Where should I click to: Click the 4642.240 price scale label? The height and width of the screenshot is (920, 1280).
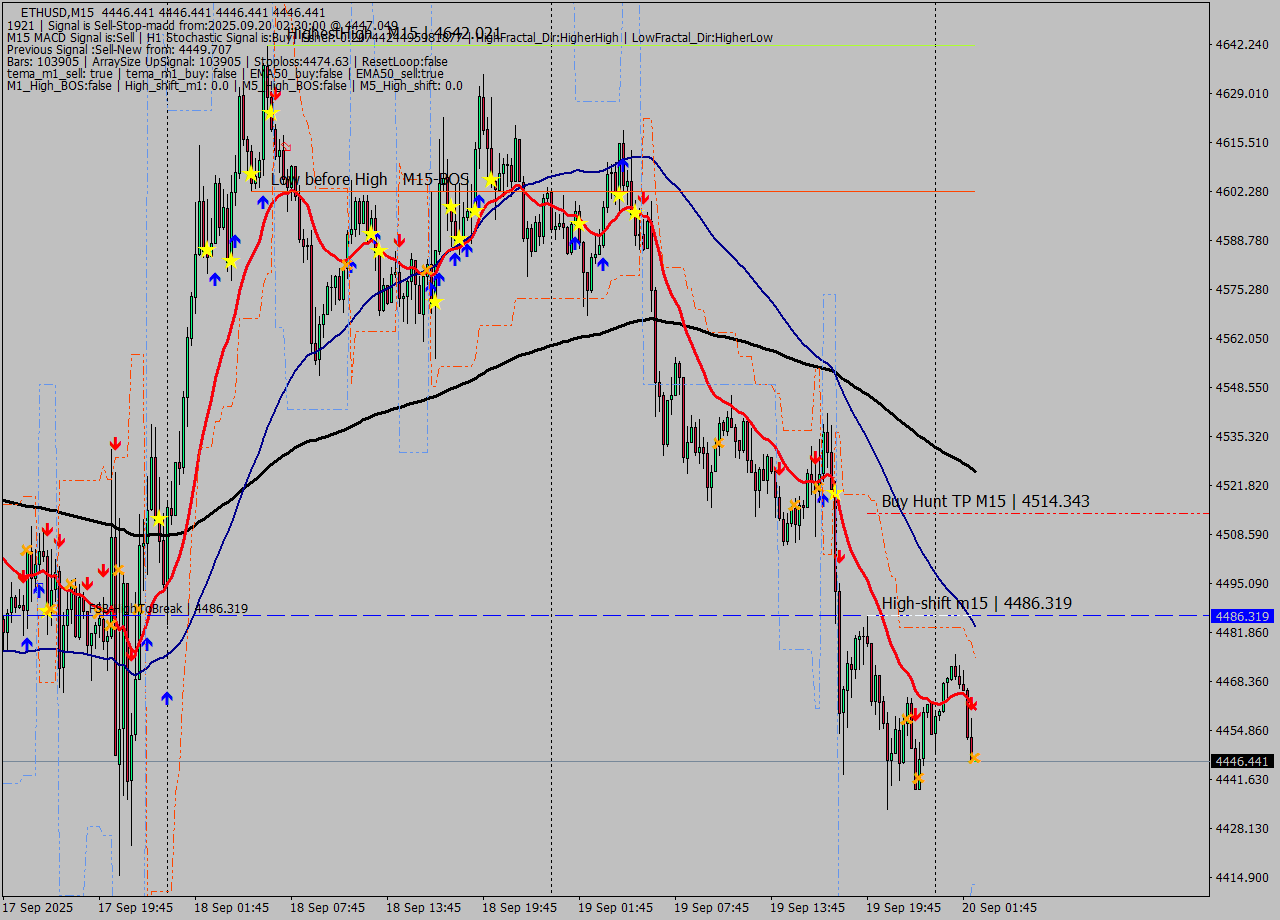coord(1240,45)
